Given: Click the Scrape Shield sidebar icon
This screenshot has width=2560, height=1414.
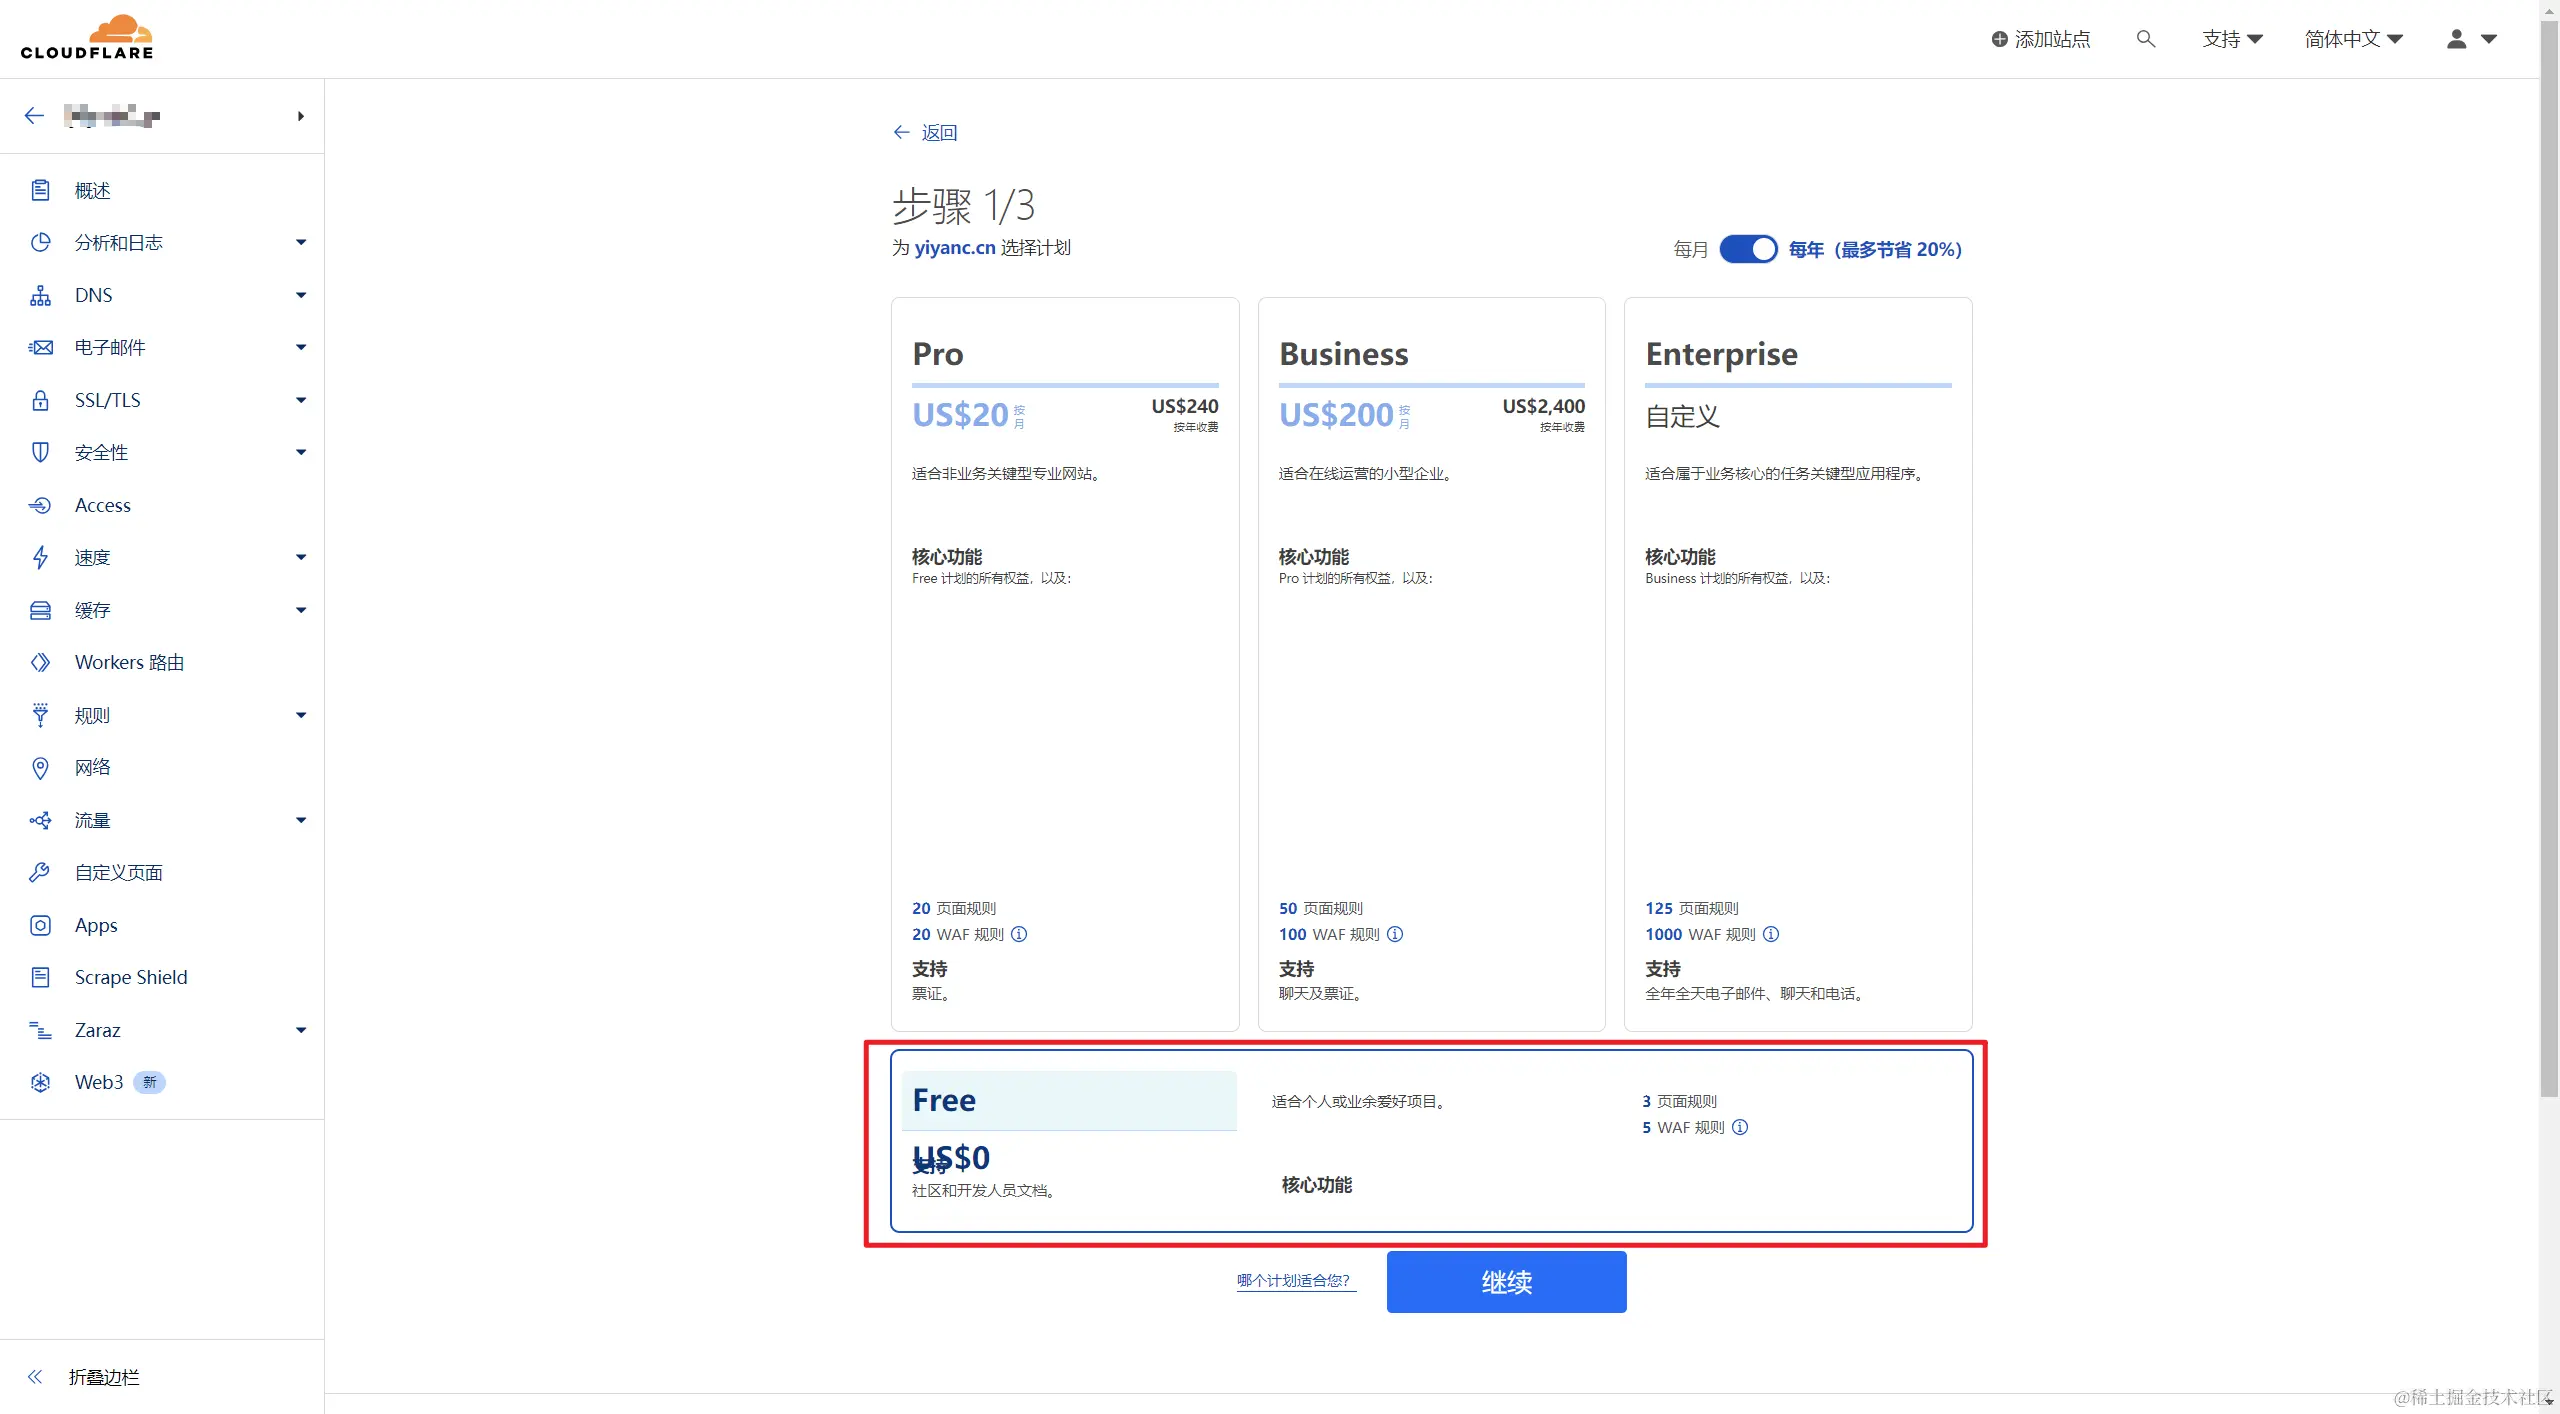Looking at the screenshot, I should coord(40,977).
